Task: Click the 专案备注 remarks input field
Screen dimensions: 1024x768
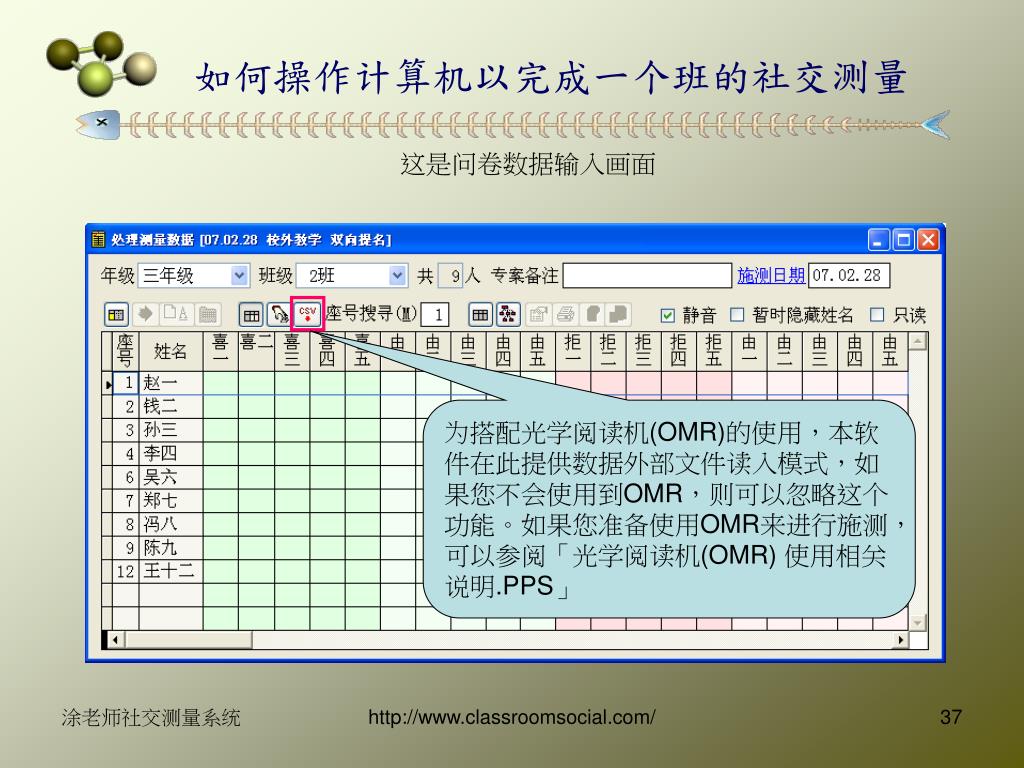Action: click(x=647, y=276)
